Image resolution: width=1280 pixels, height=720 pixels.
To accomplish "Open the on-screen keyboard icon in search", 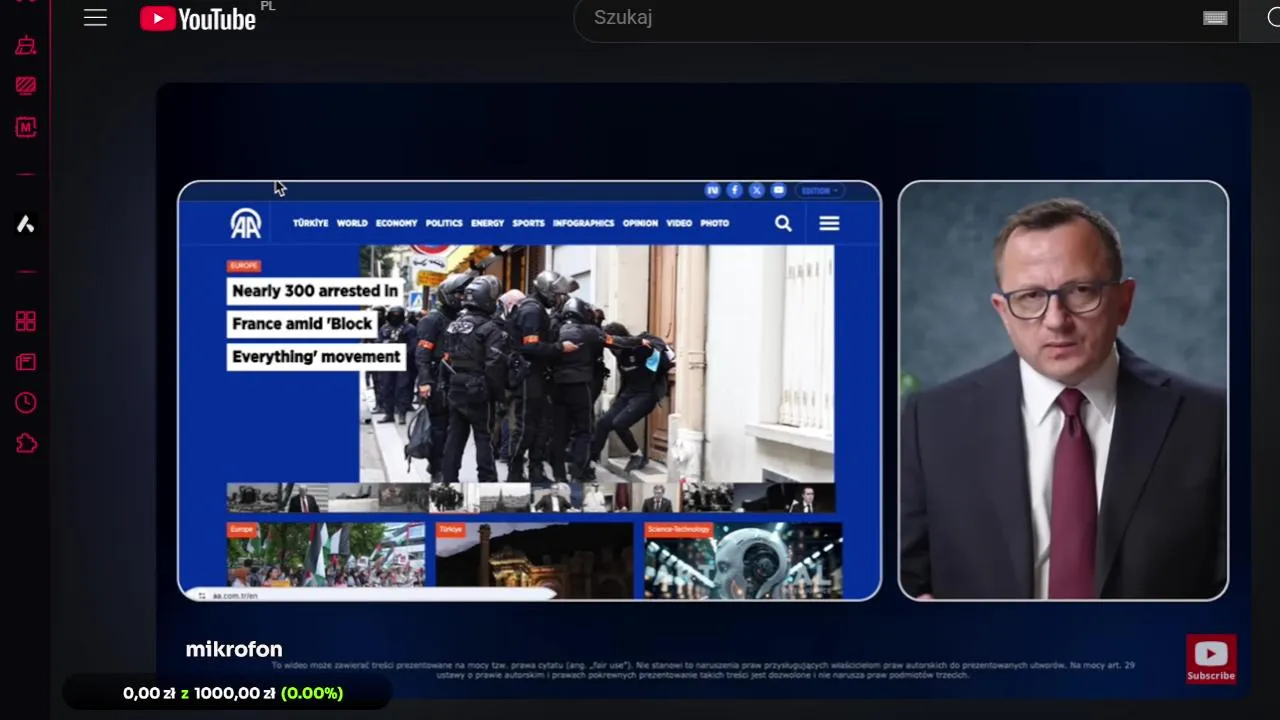I will pyautogui.click(x=1215, y=18).
